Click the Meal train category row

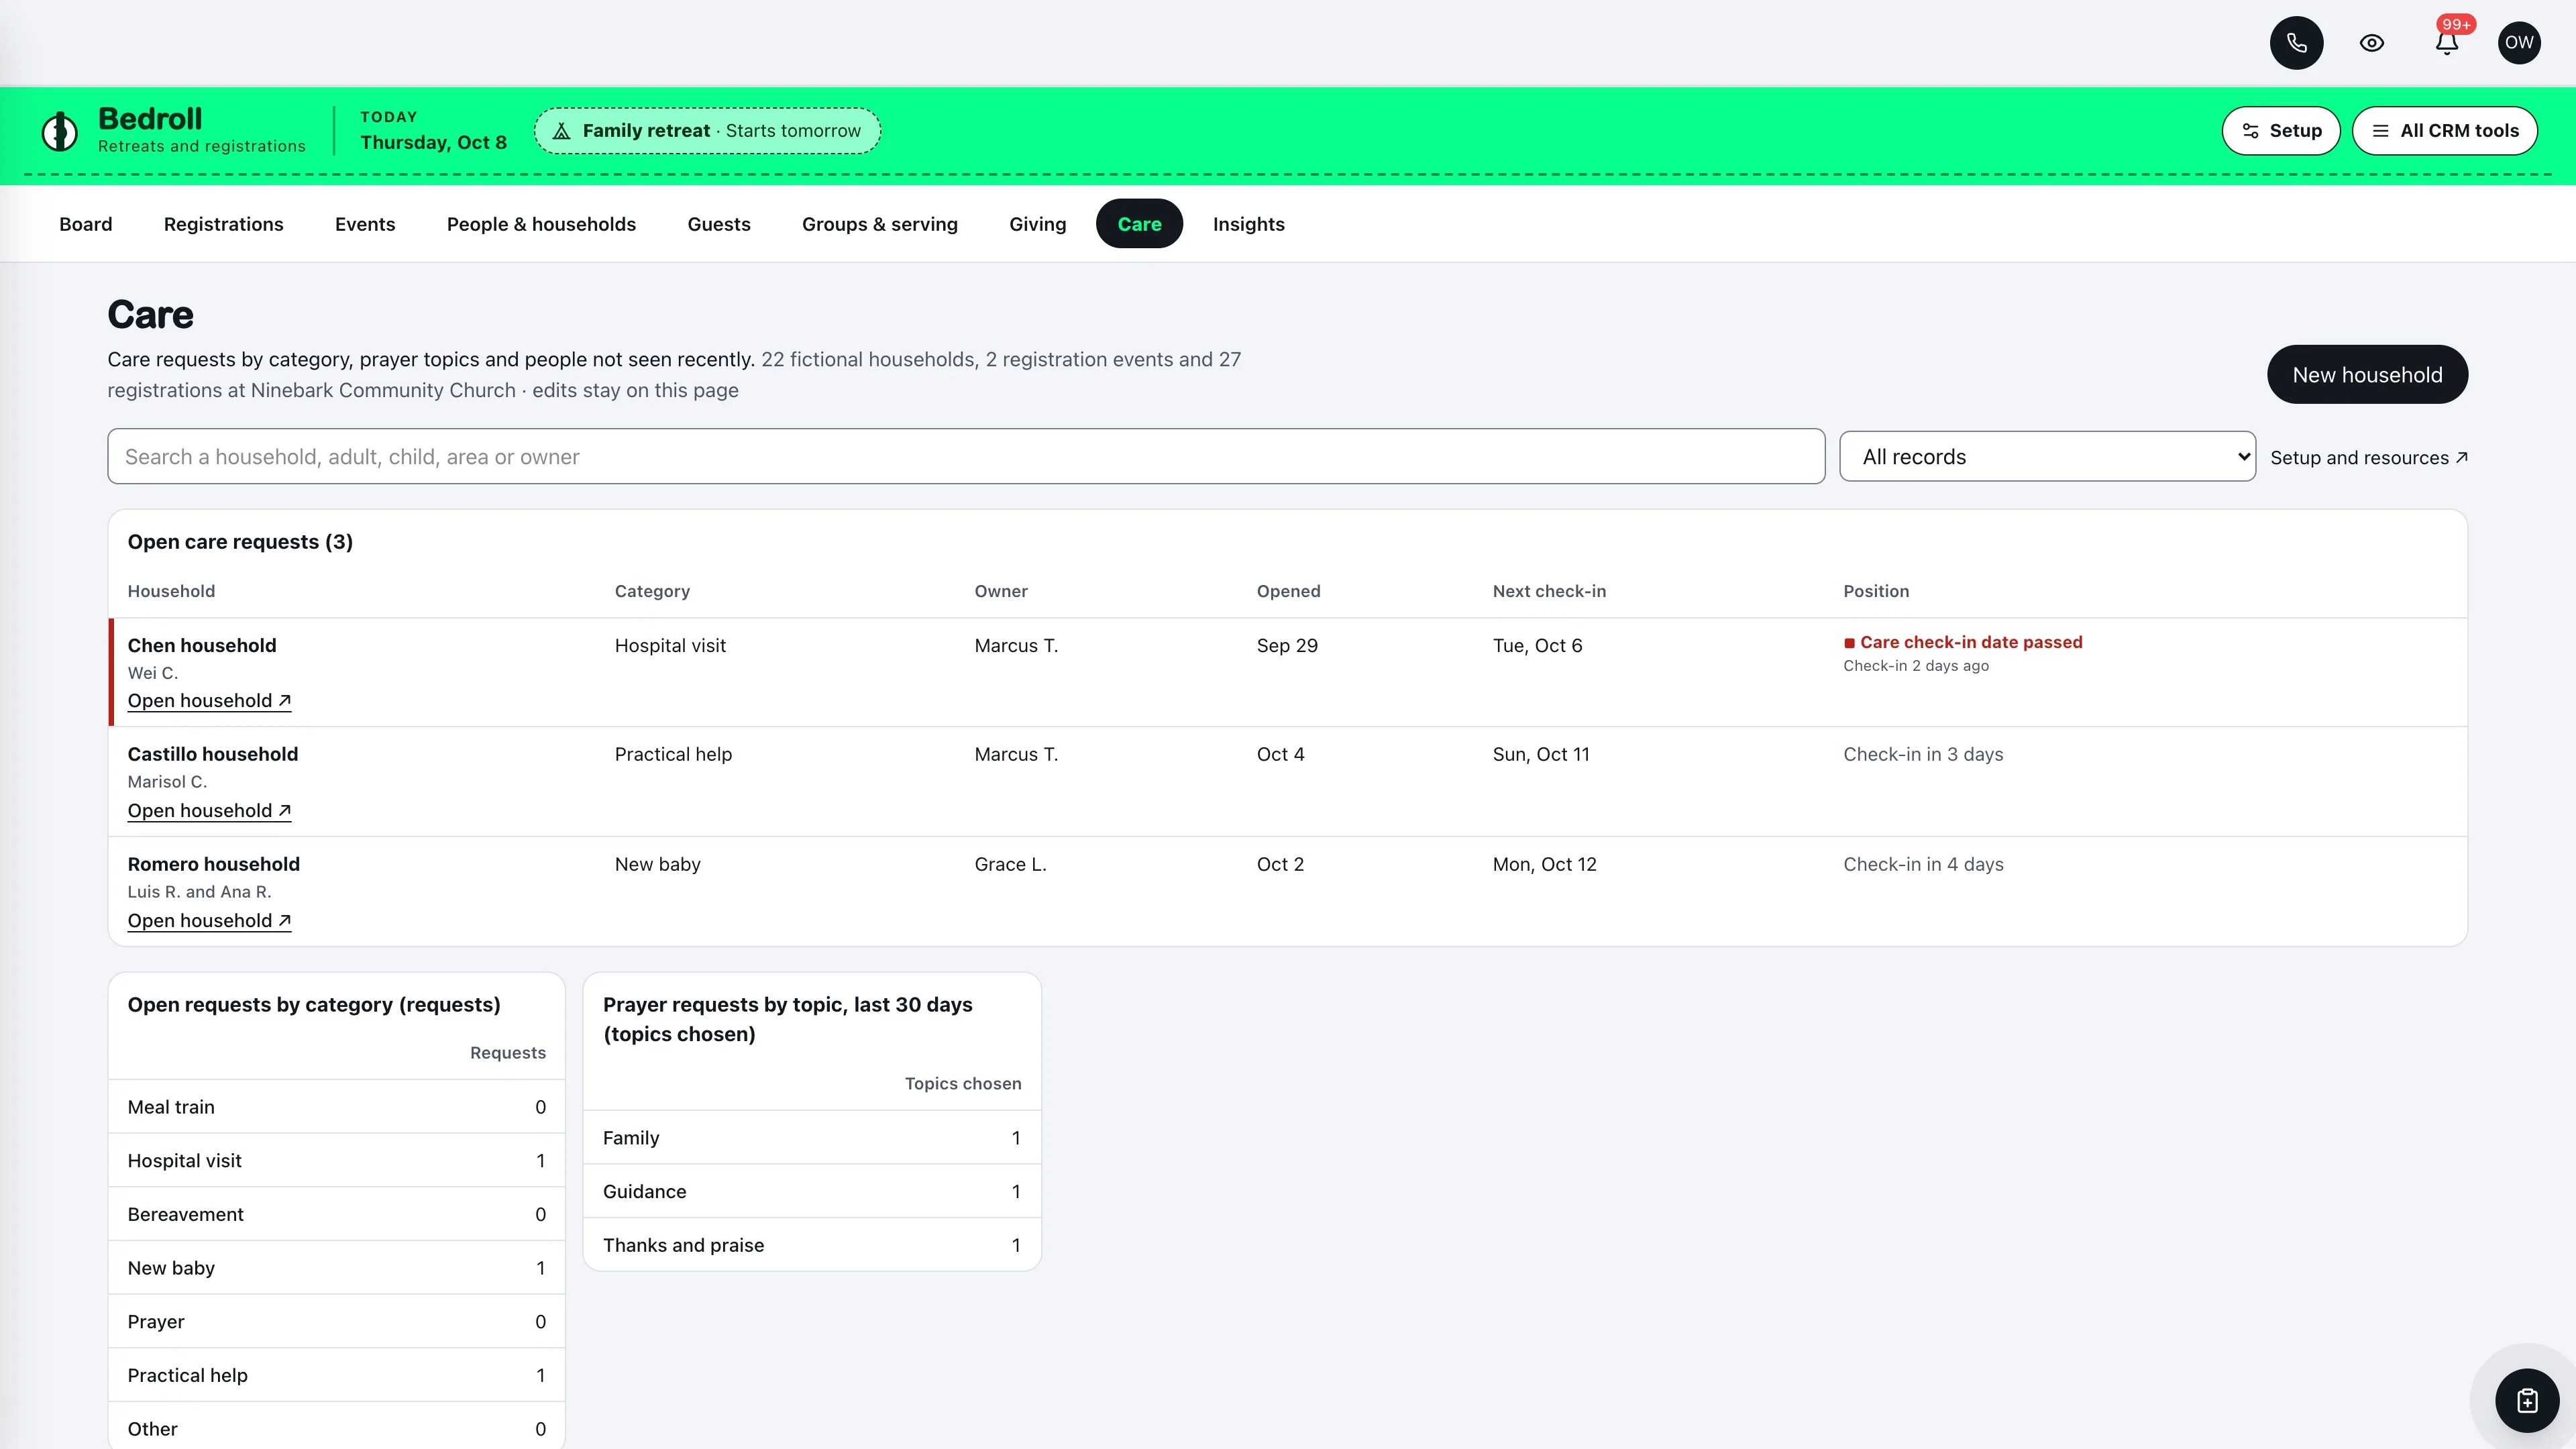tap(337, 1107)
